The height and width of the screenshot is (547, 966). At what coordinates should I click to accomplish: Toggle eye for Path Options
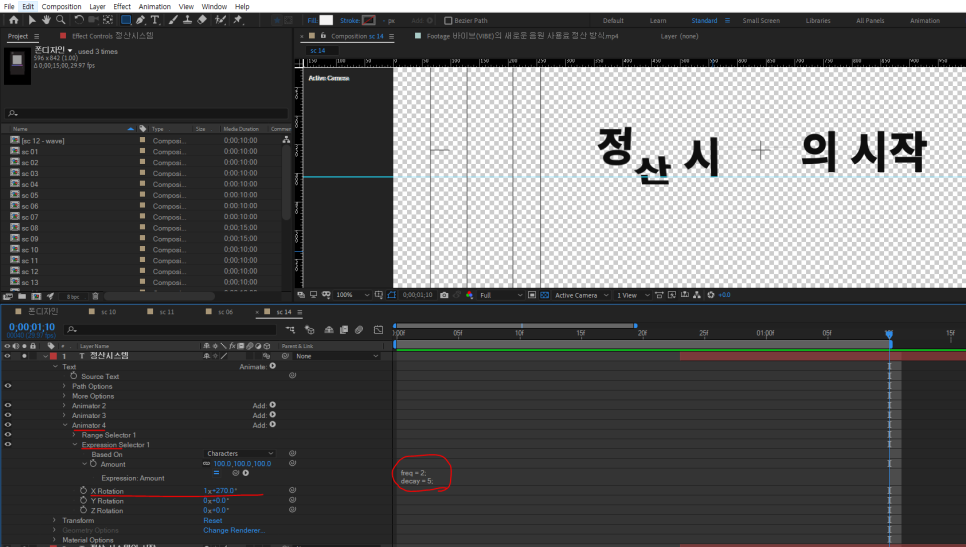pos(7,386)
